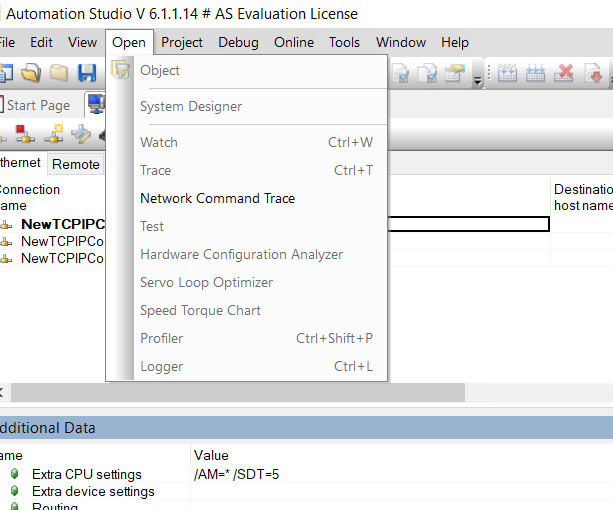Choose Logger from Open menu
613x510 pixels.
(x=247, y=367)
